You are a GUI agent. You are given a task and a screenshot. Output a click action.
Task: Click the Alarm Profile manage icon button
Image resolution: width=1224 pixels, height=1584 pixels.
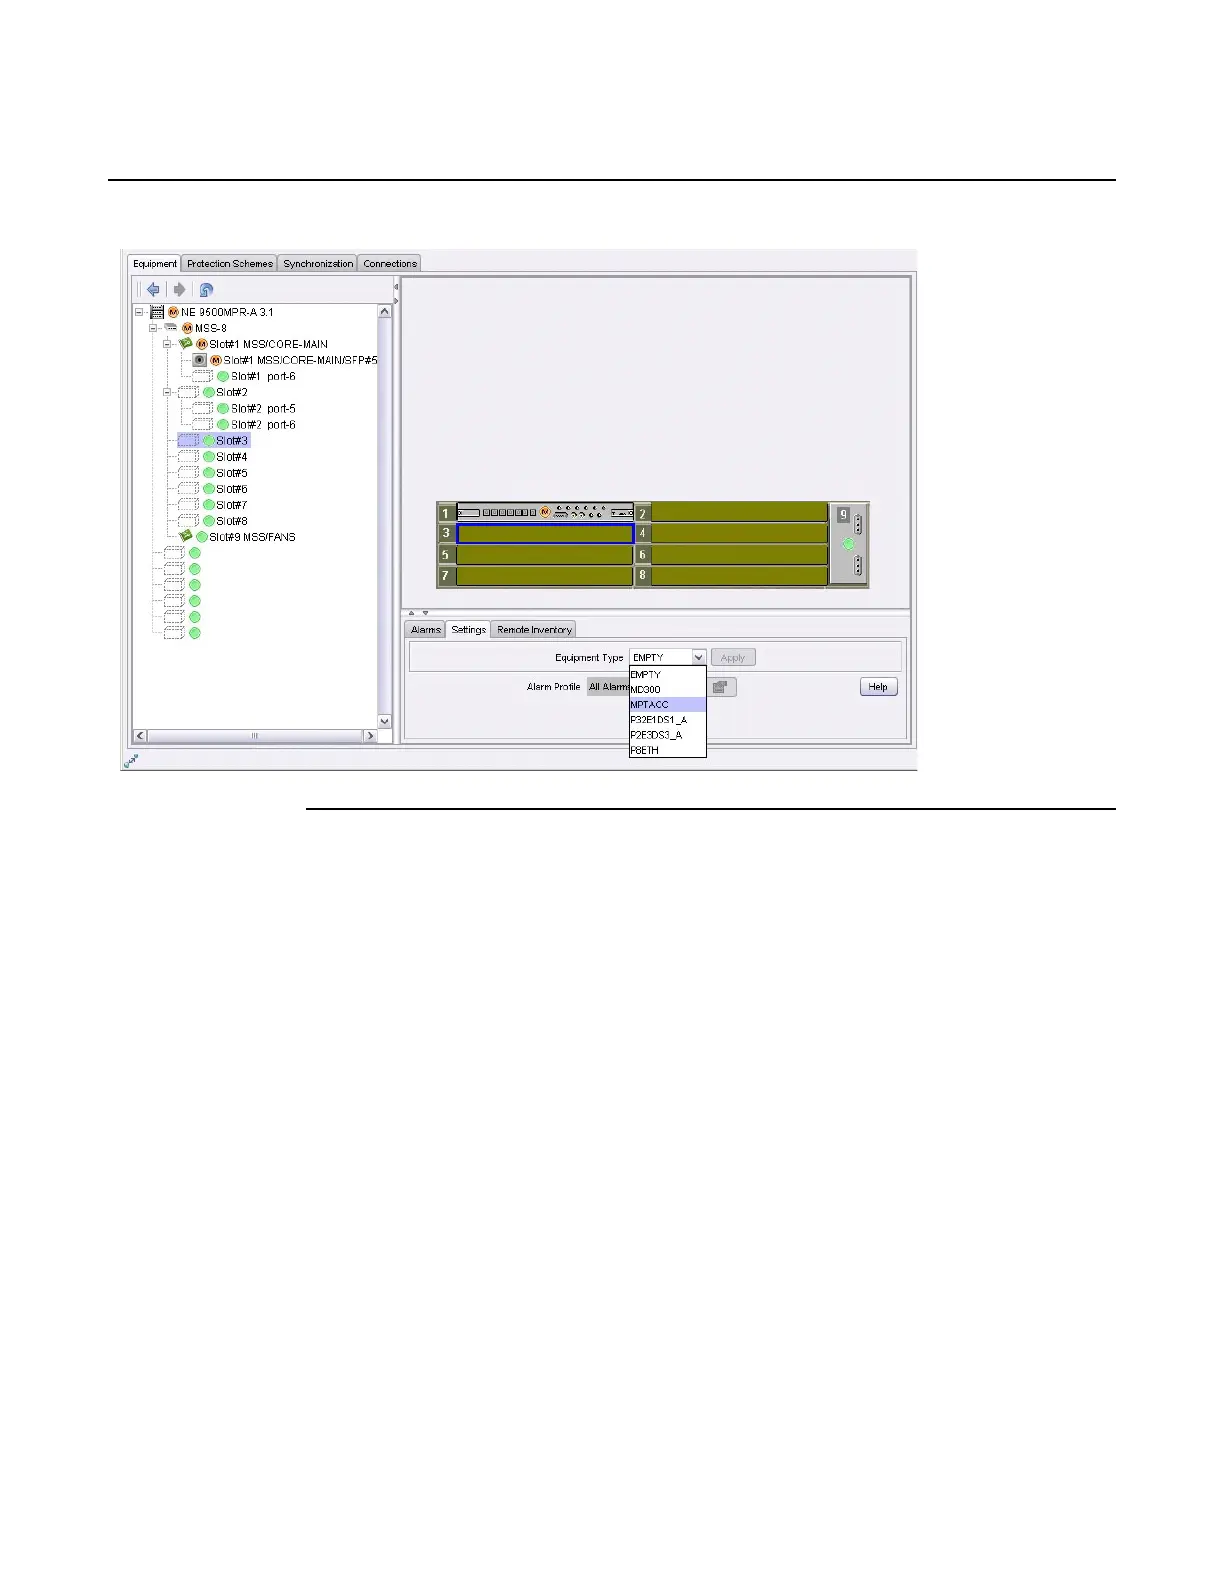[721, 687]
